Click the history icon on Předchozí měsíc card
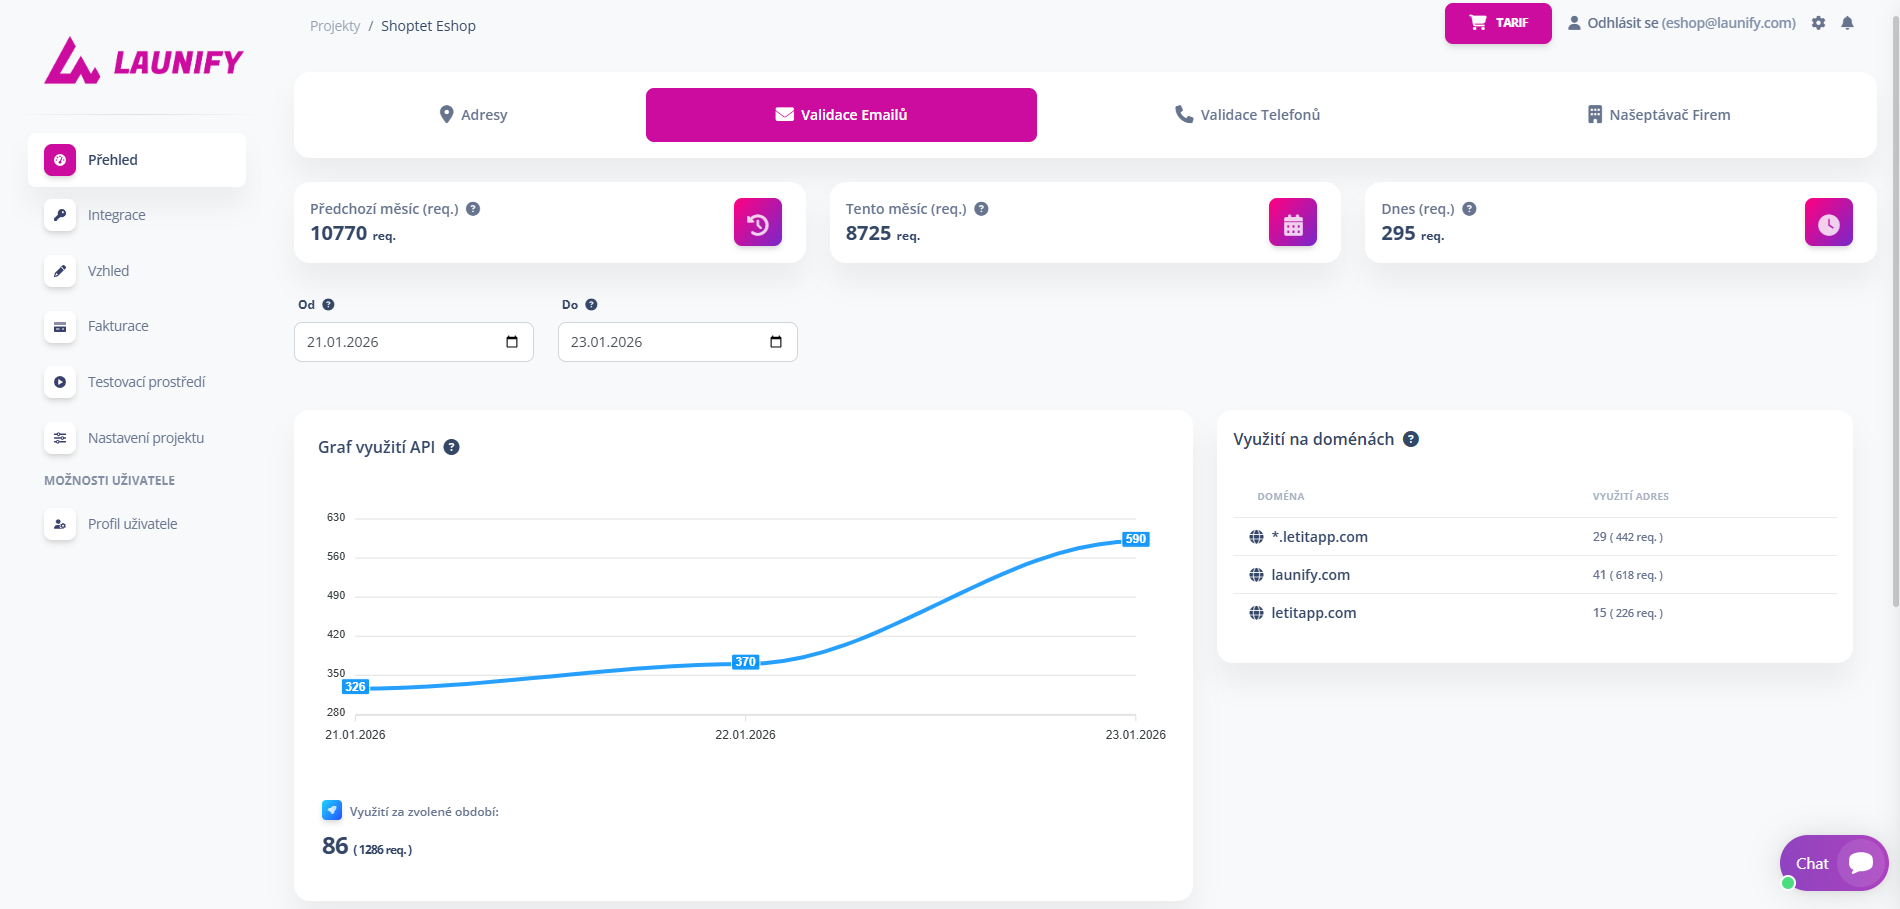Image resolution: width=1900 pixels, height=909 pixels. (758, 223)
